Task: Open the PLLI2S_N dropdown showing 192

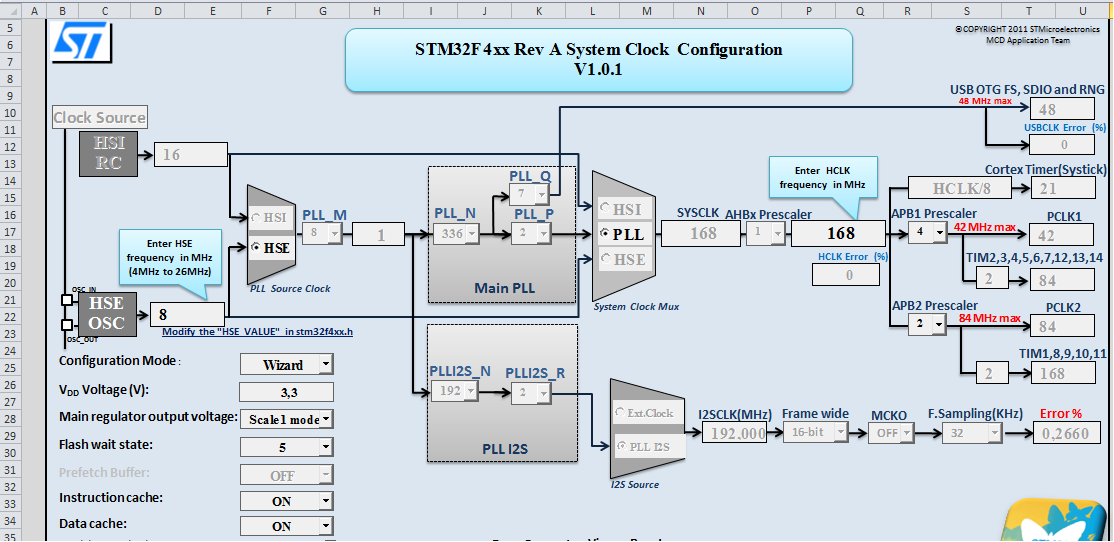Action: [x=472, y=391]
